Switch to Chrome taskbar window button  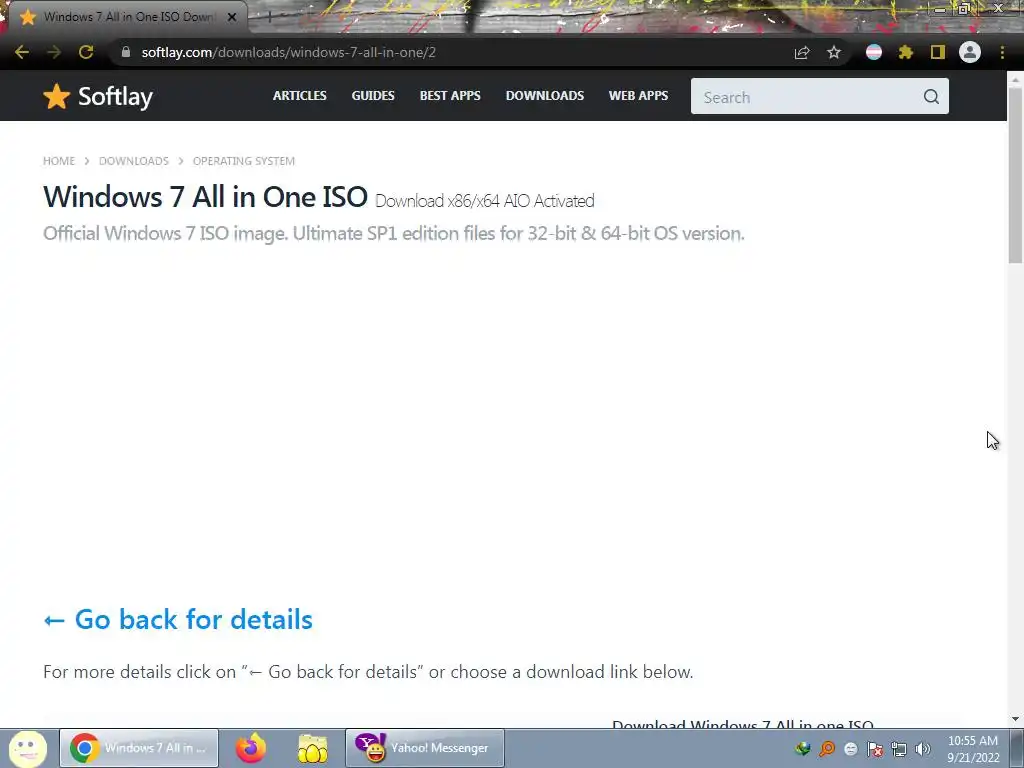coord(139,748)
